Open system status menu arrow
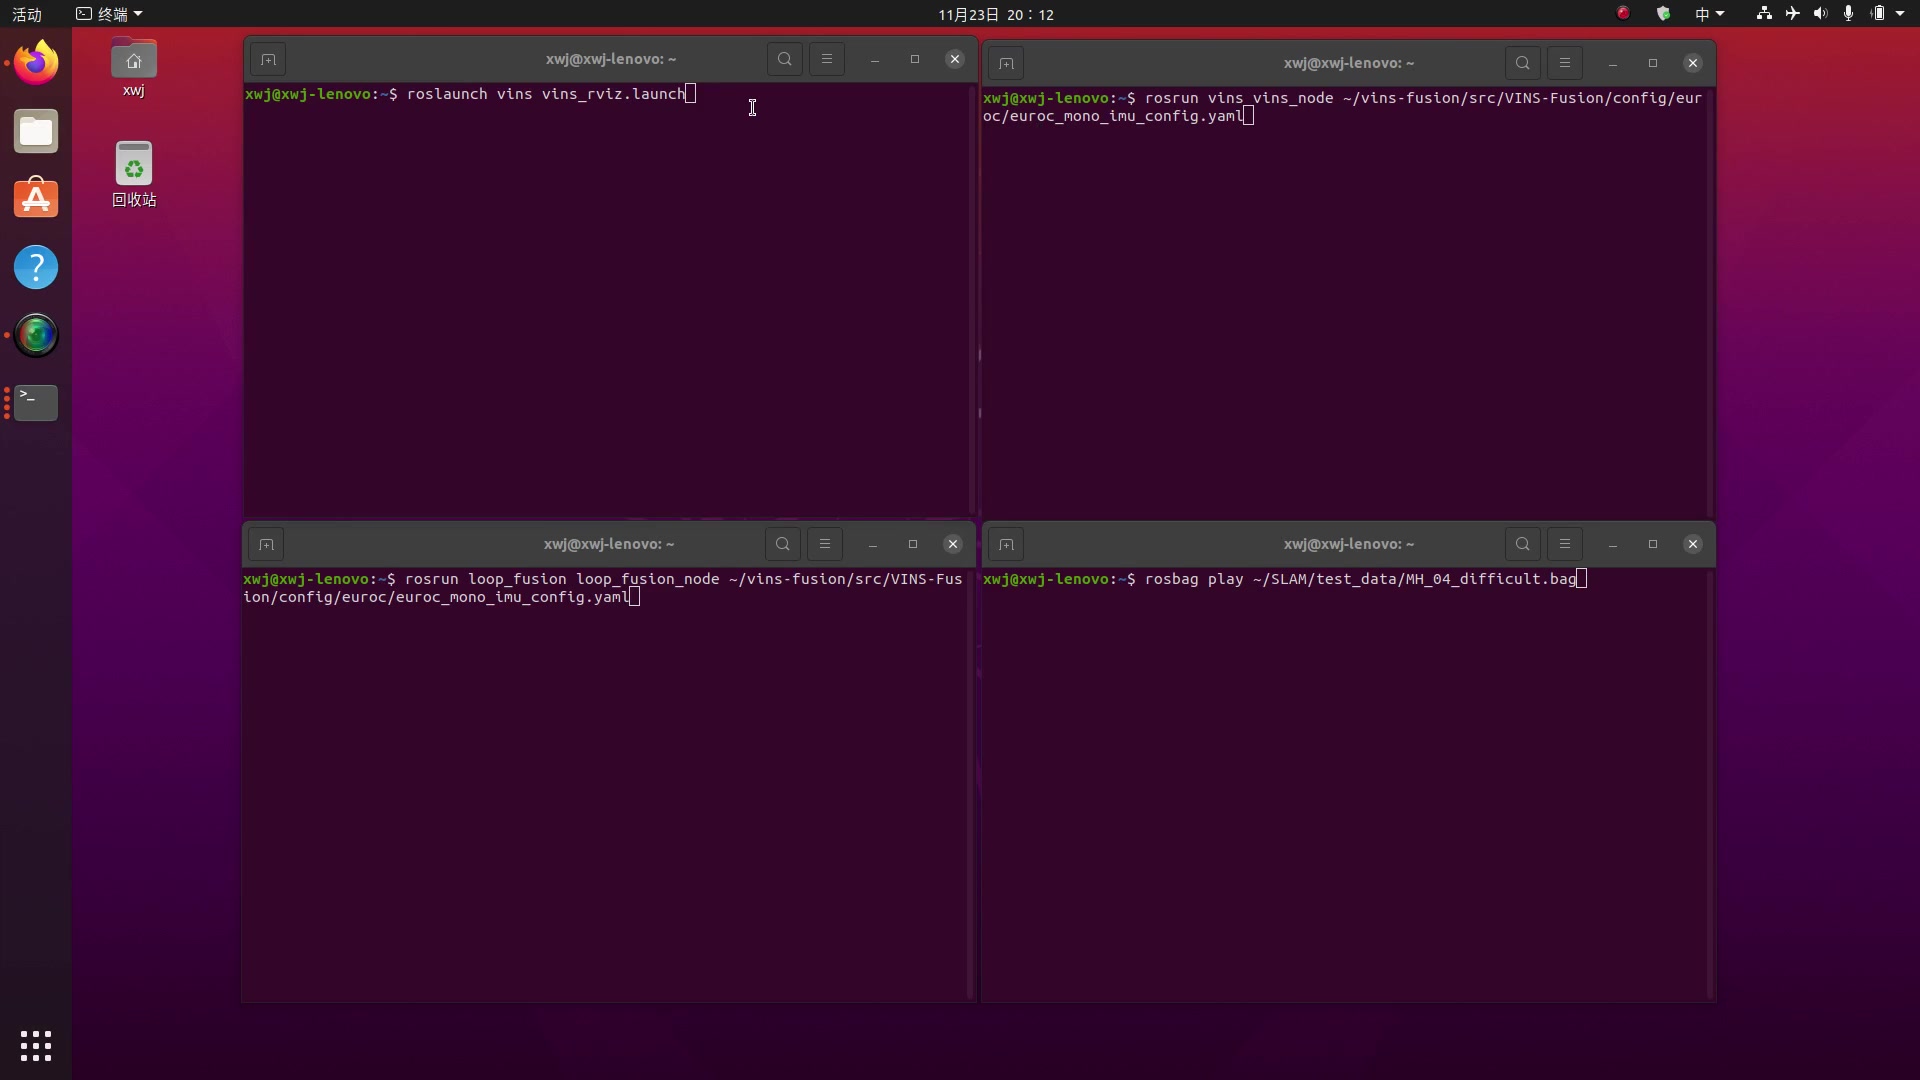 click(1900, 14)
